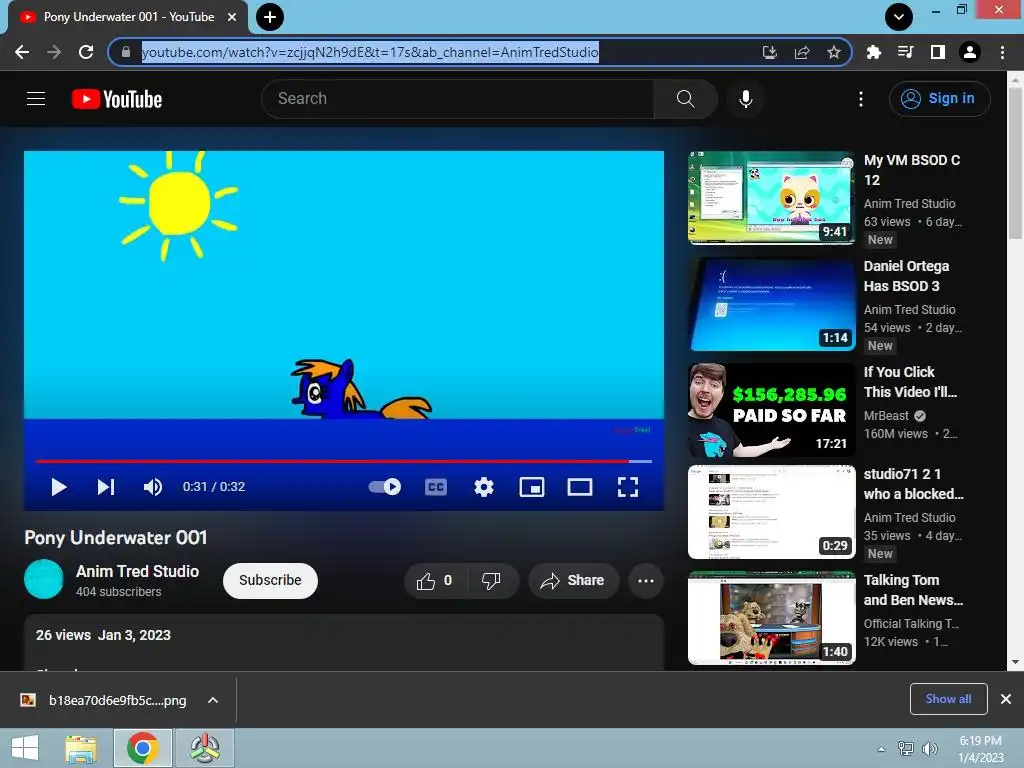Image resolution: width=1024 pixels, height=768 pixels.
Task: Go to YouTube home logo
Action: pyautogui.click(x=117, y=99)
